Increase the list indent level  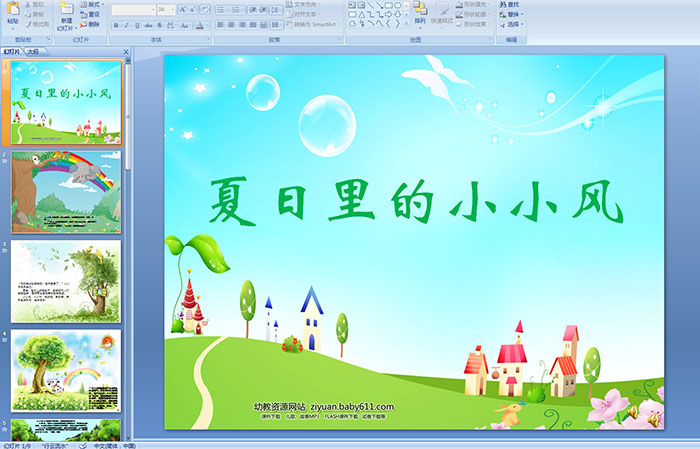[x=263, y=10]
